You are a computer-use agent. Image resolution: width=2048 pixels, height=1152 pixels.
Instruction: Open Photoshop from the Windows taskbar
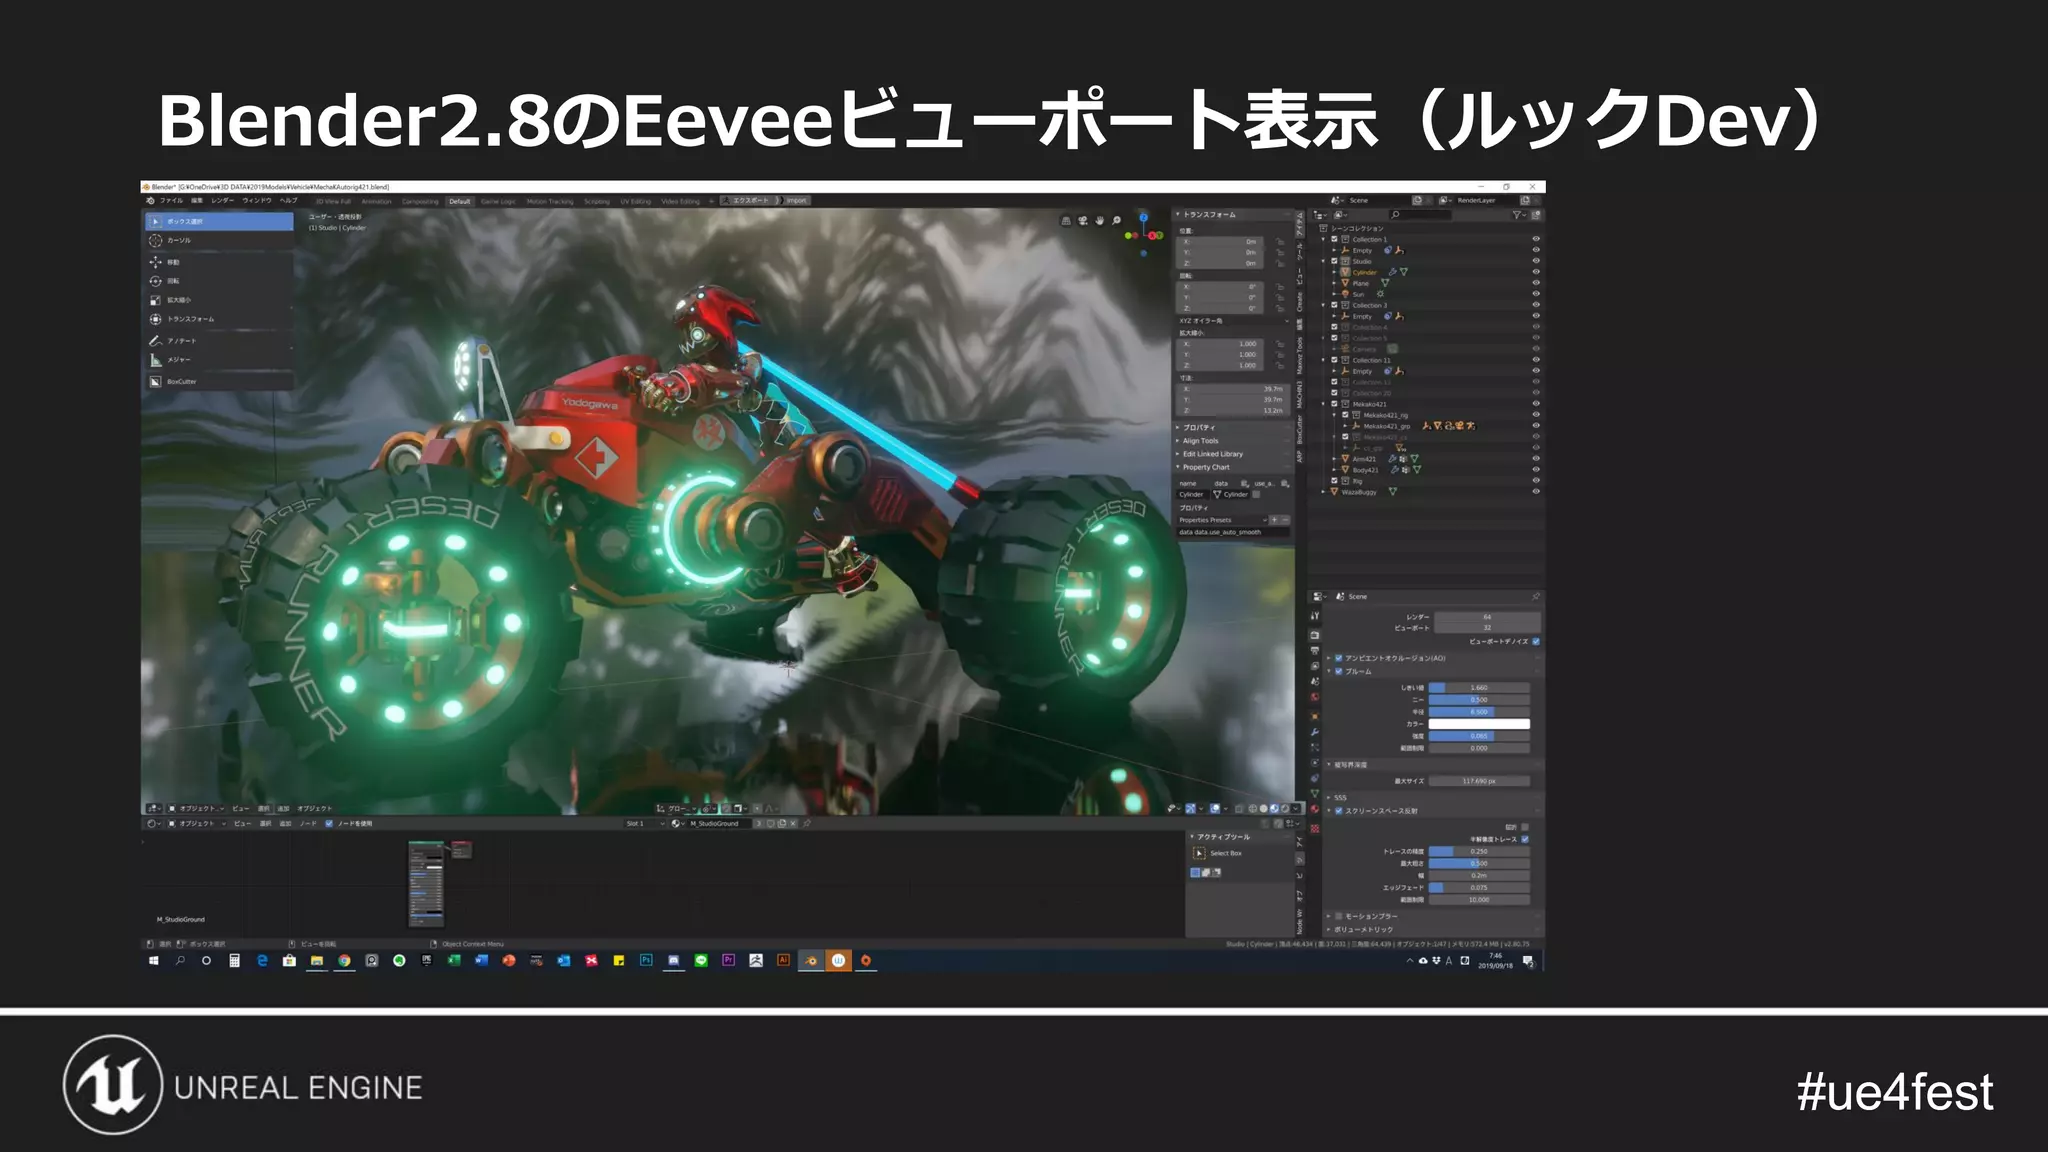click(646, 961)
